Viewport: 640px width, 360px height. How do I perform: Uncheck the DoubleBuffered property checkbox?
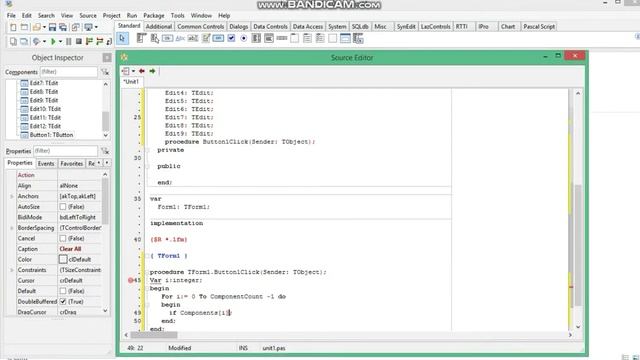pyautogui.click(x=63, y=302)
